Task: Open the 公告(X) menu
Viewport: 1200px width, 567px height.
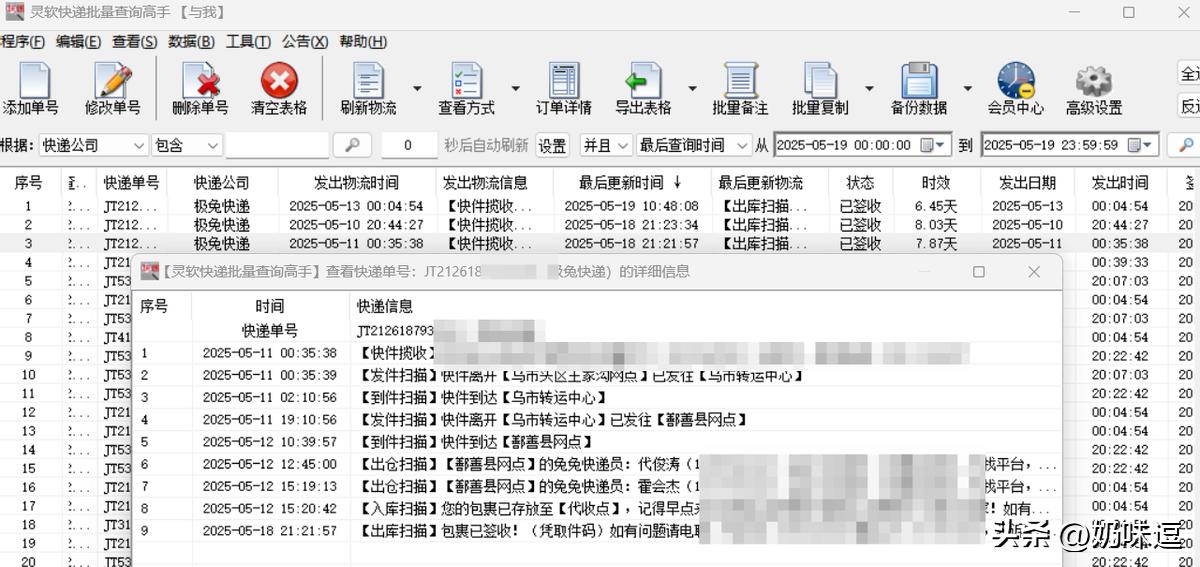Action: tap(305, 41)
